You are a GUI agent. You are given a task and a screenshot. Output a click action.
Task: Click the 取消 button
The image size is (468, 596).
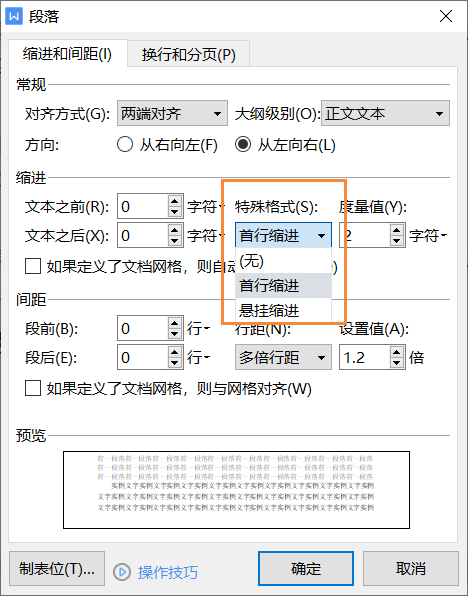411,568
